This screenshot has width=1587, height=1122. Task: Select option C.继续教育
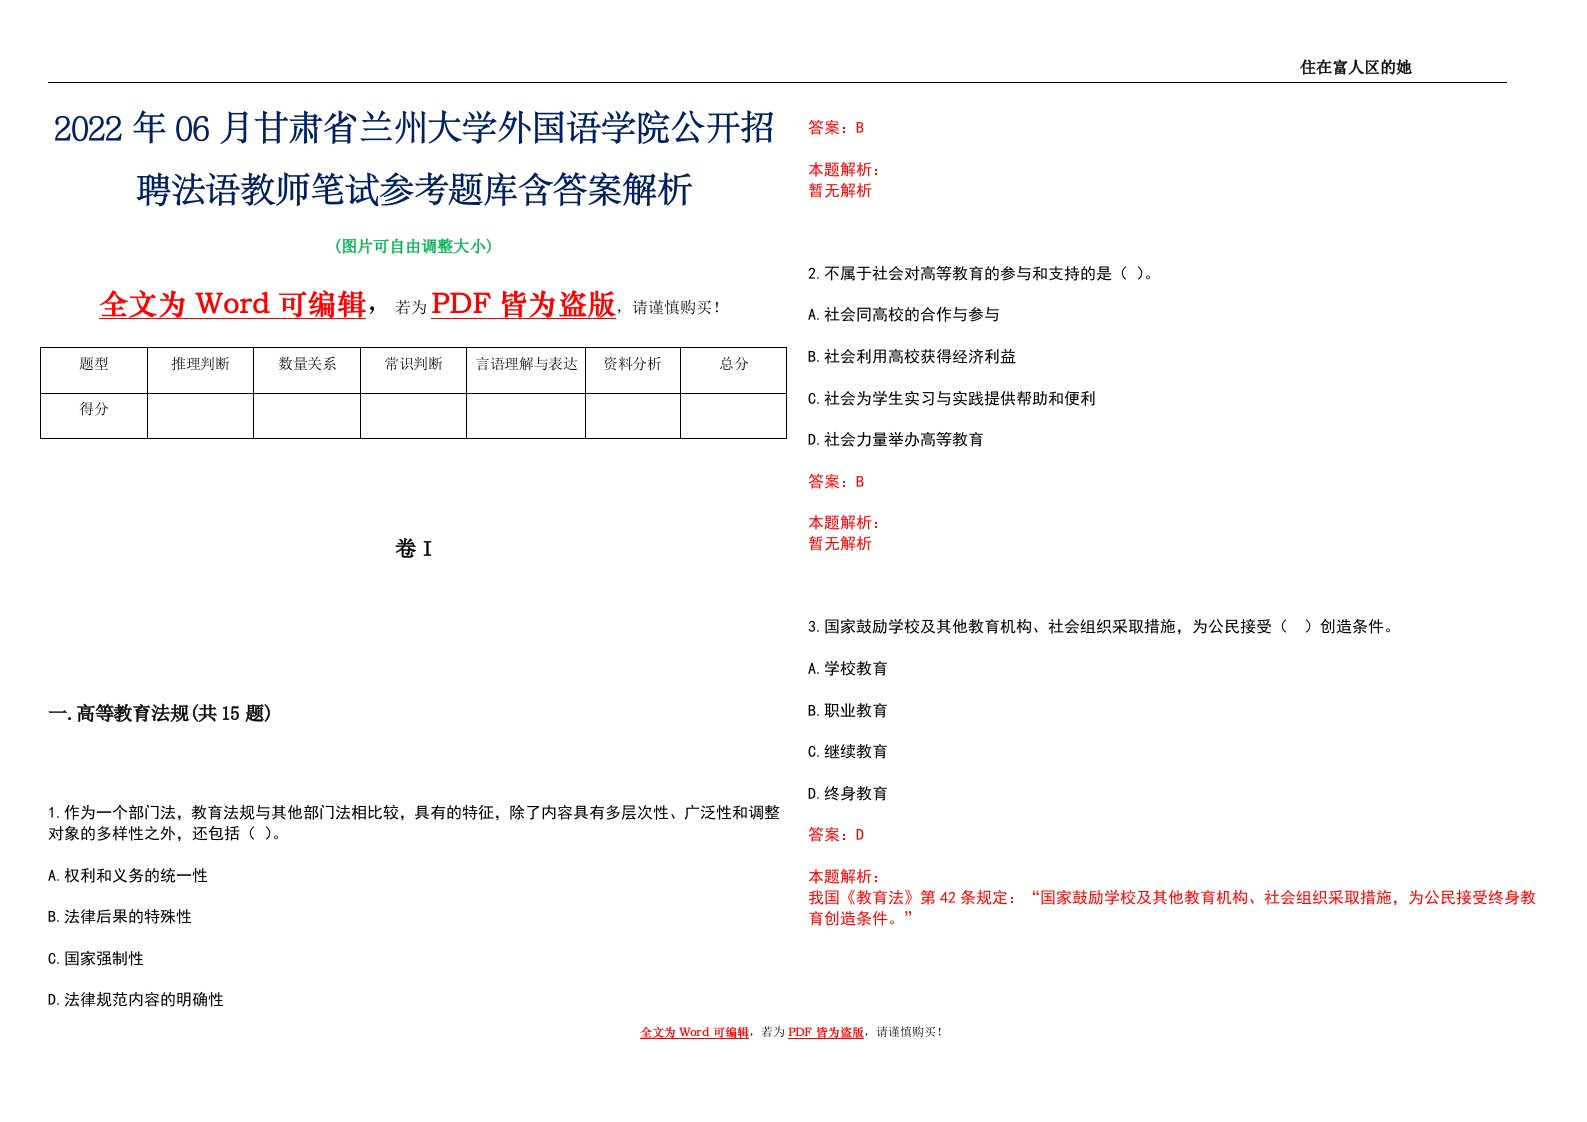[848, 751]
